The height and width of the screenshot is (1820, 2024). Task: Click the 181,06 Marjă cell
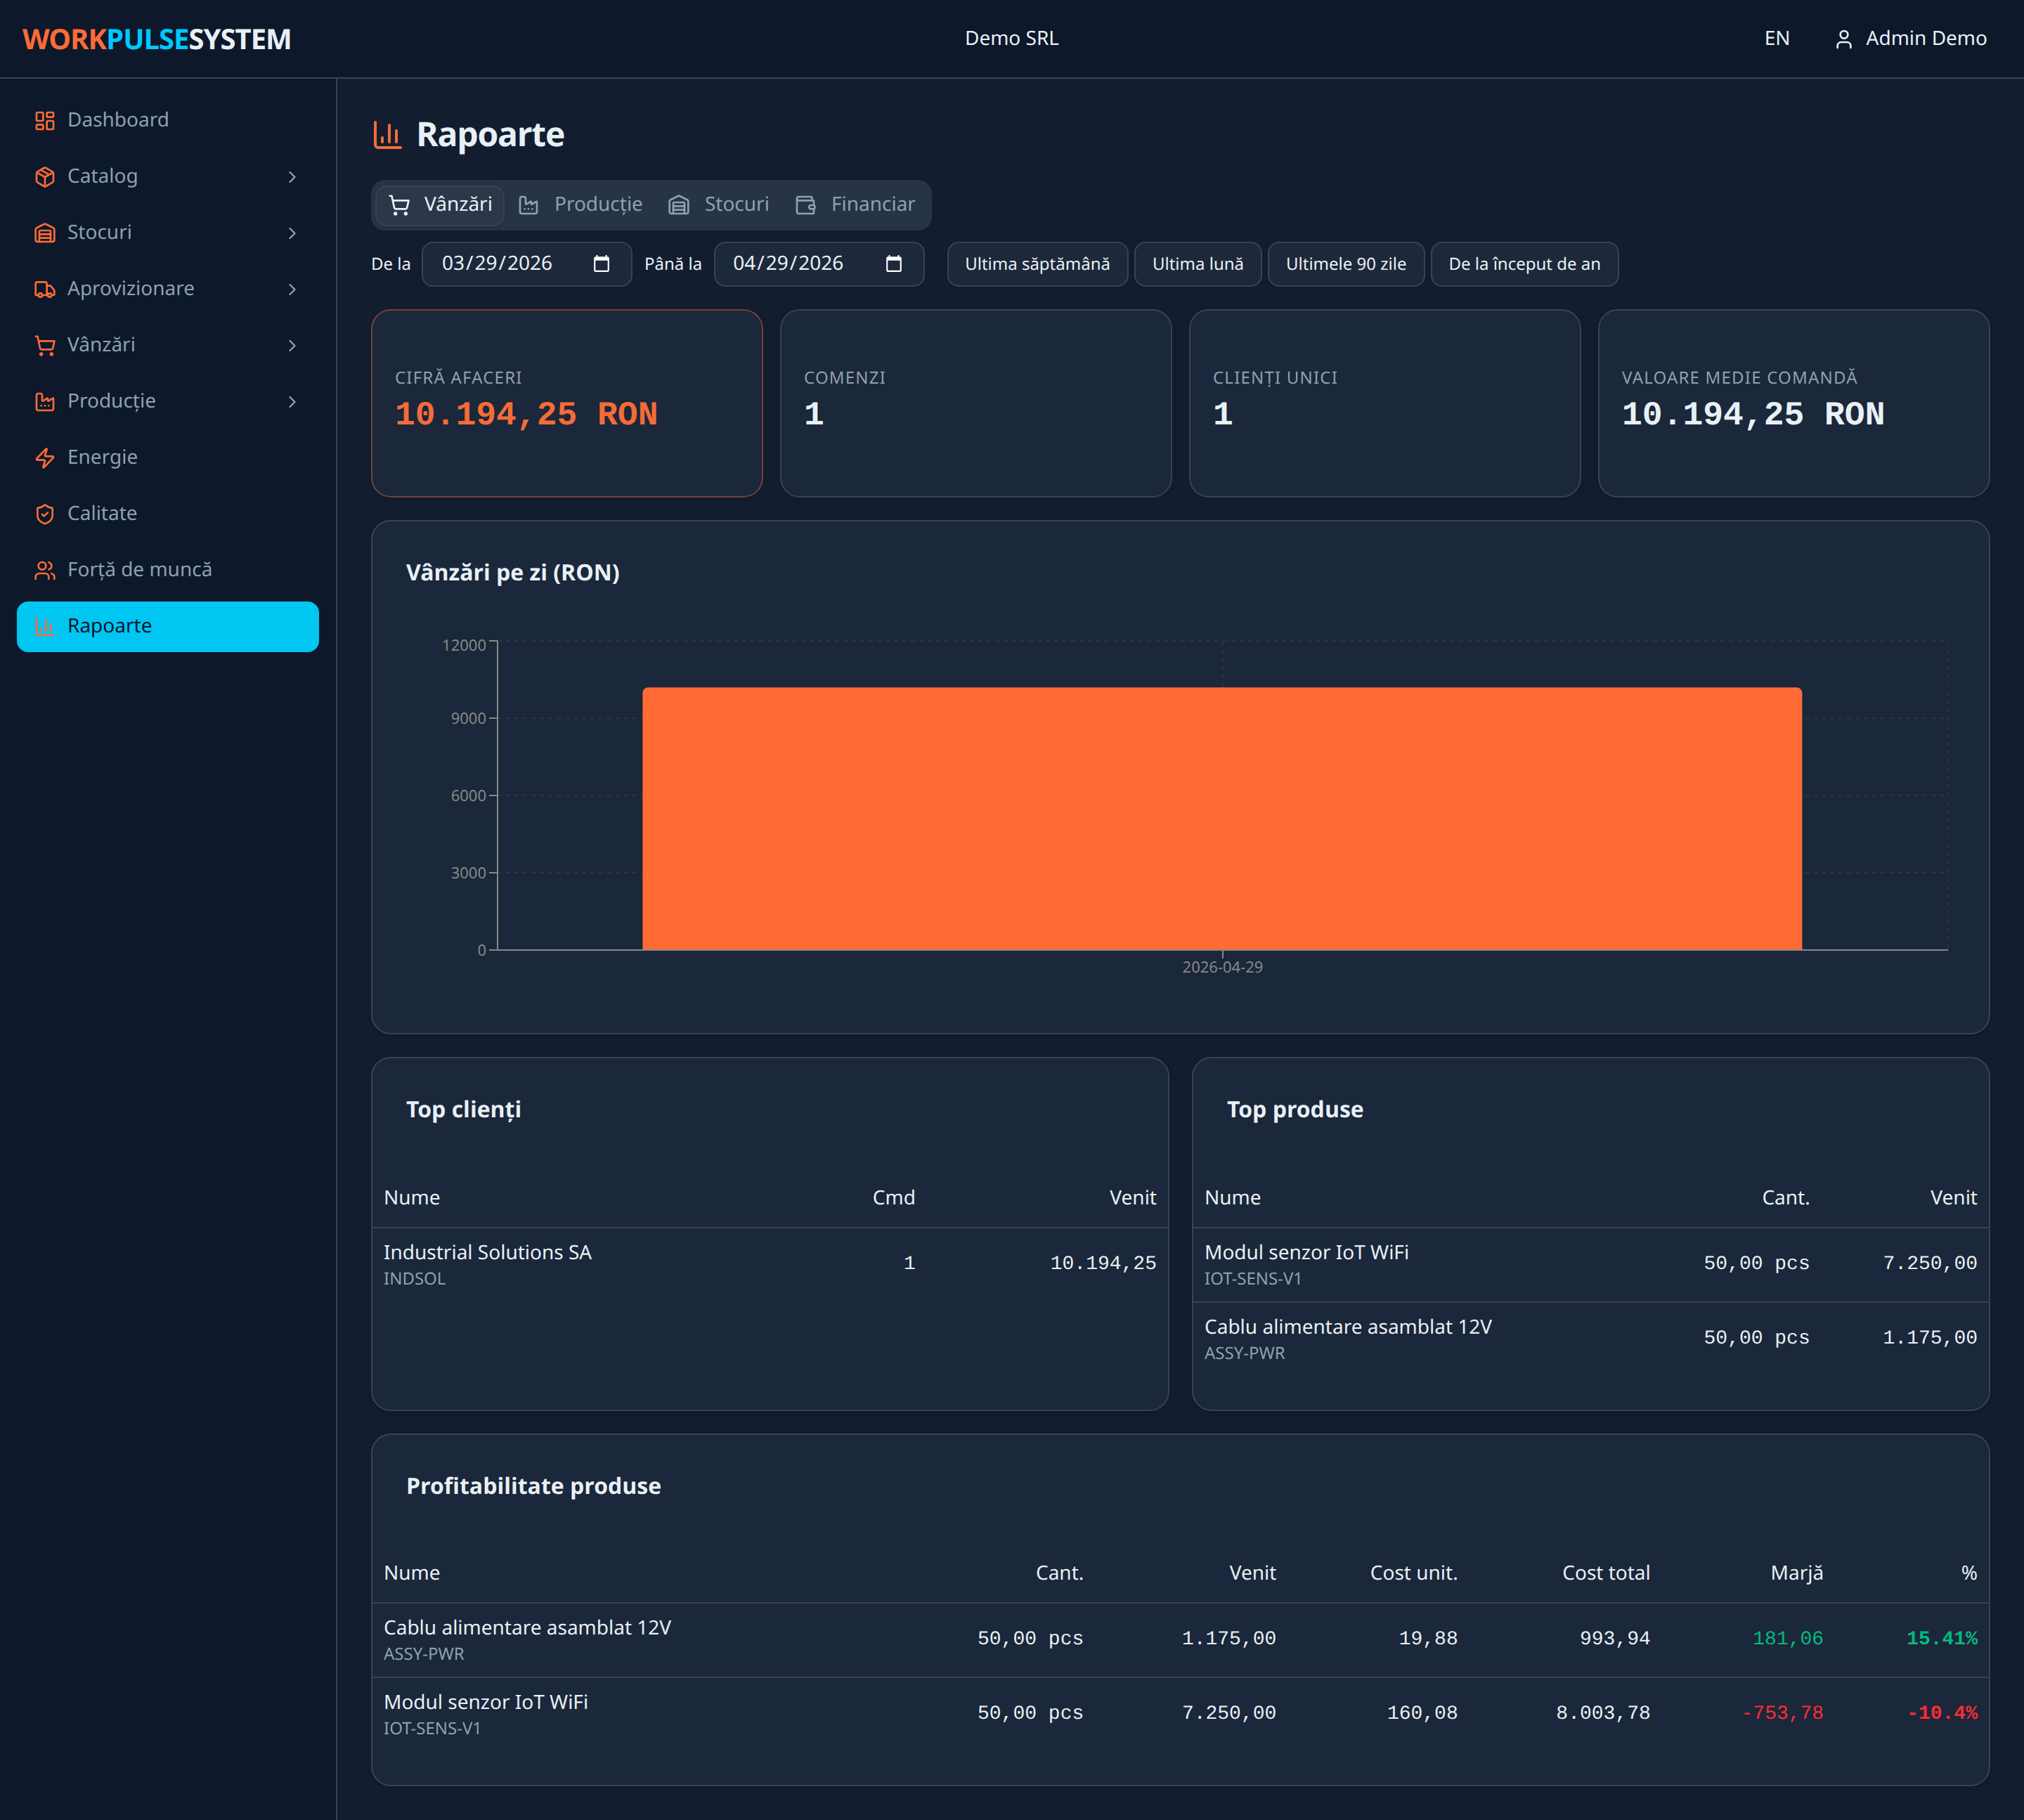pyautogui.click(x=1788, y=1638)
